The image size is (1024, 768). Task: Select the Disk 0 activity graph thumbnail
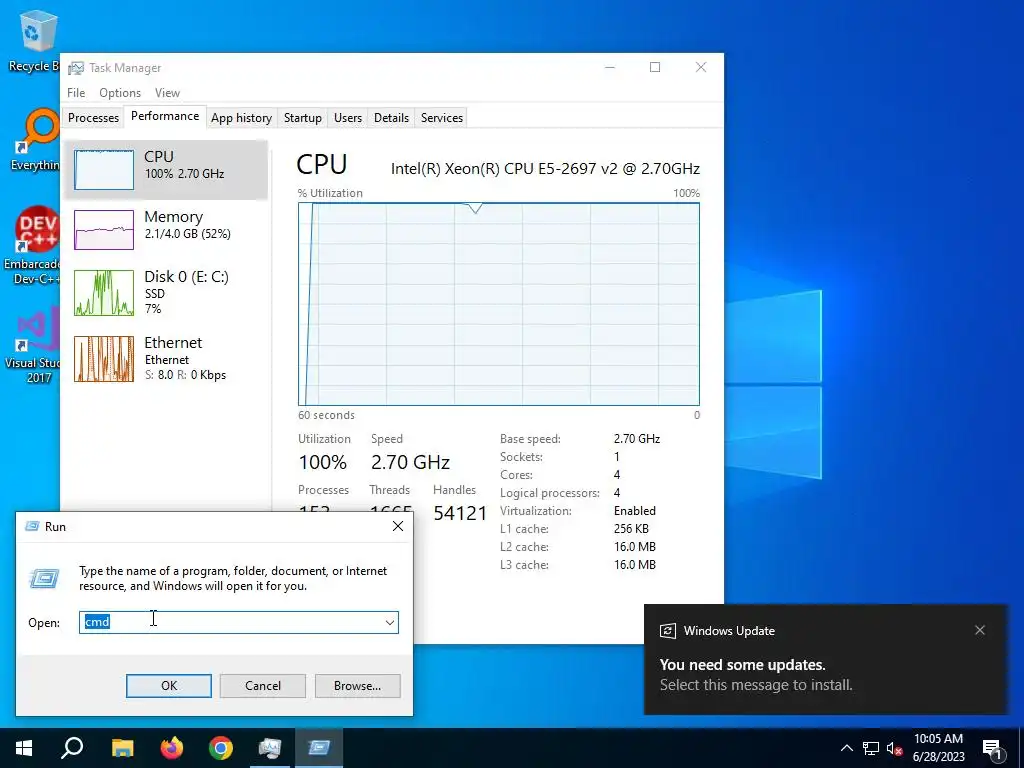[104, 293]
